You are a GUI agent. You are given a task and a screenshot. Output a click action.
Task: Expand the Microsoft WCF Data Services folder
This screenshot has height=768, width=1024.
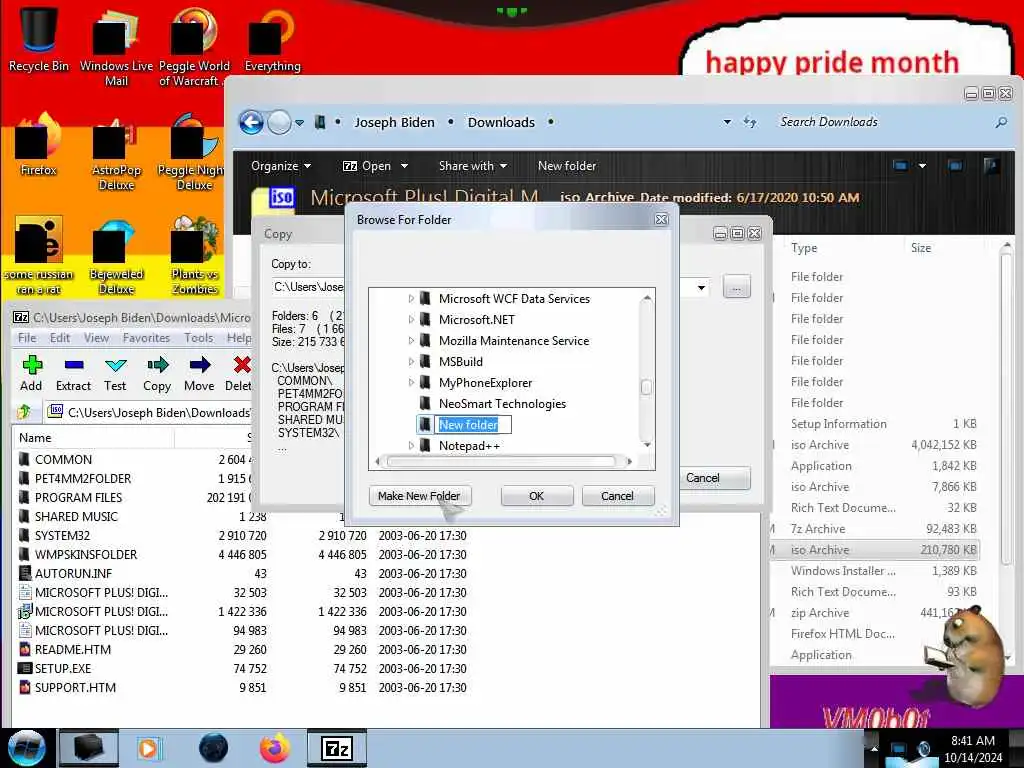[x=411, y=298]
